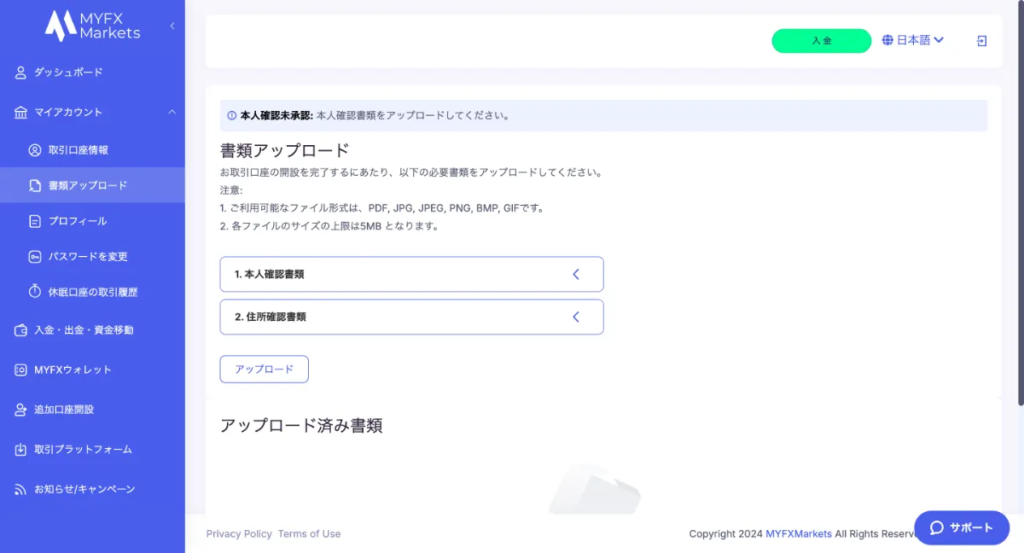1024x553 pixels.
Task: Collapse the マイアカウント menu section
Action: [x=172, y=112]
